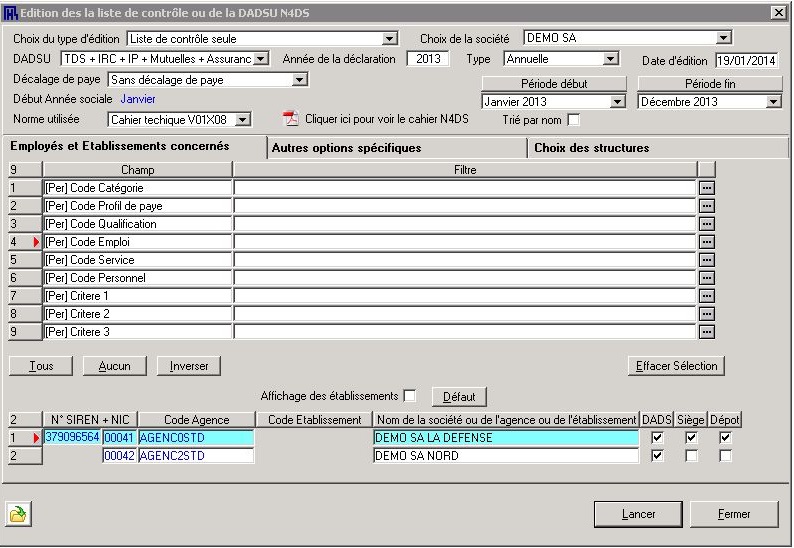Screen dimensions: 794x548
Task: Click the Inverser button
Action: click(x=189, y=366)
